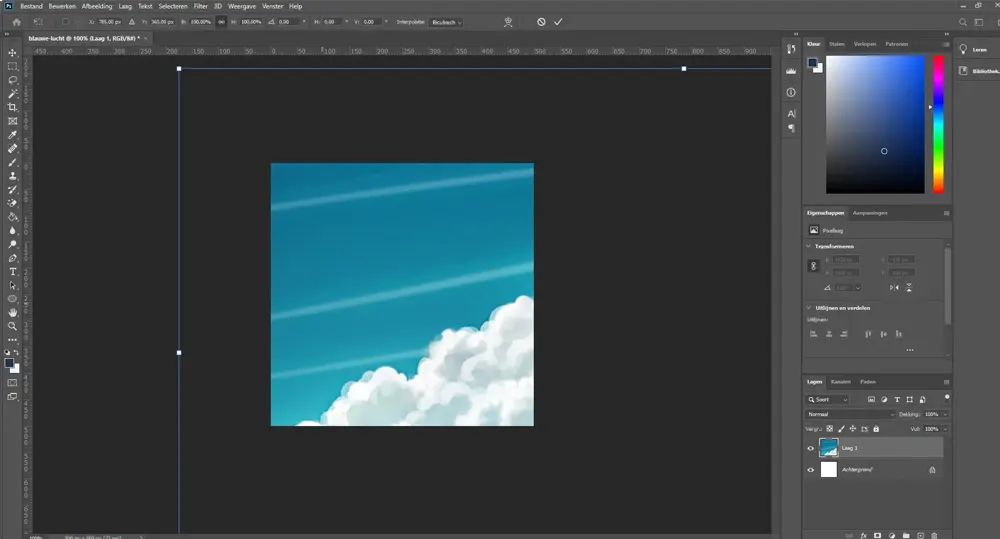Open the Bestand menu

[31, 6]
